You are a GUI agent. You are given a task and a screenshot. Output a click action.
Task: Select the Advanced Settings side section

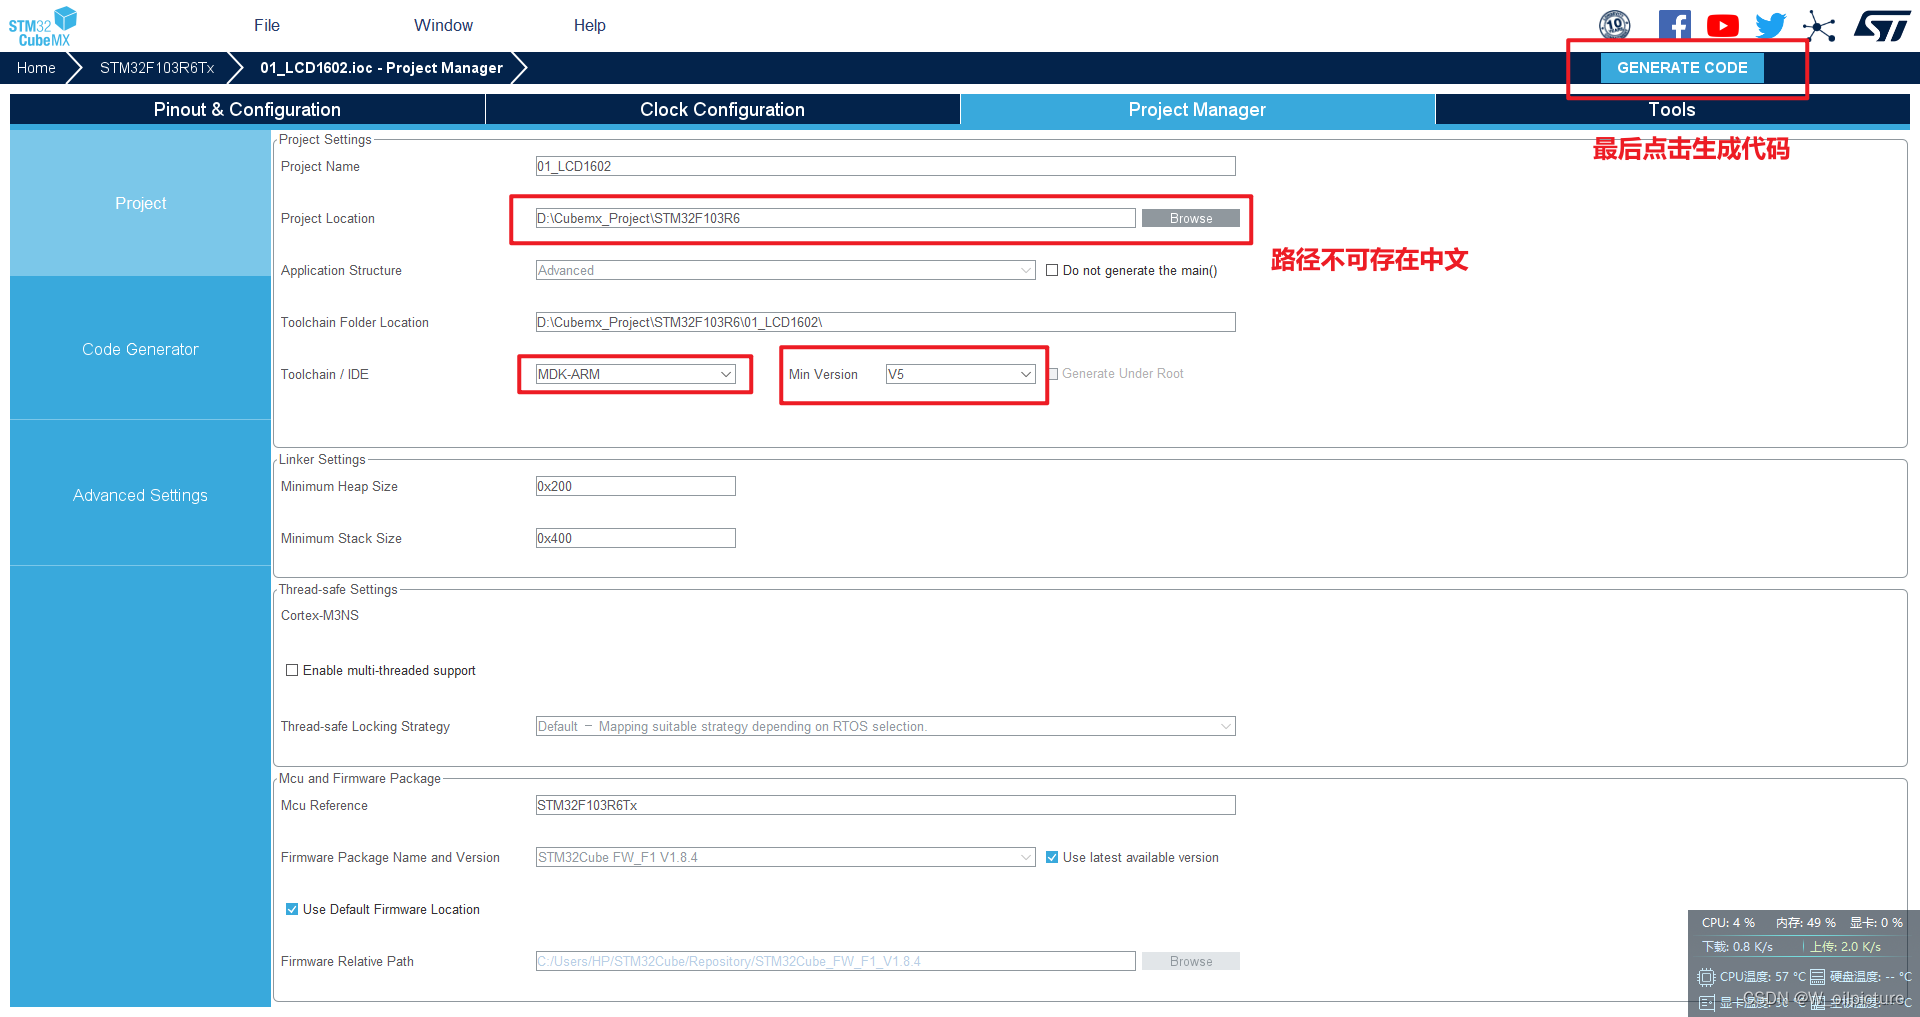(140, 495)
